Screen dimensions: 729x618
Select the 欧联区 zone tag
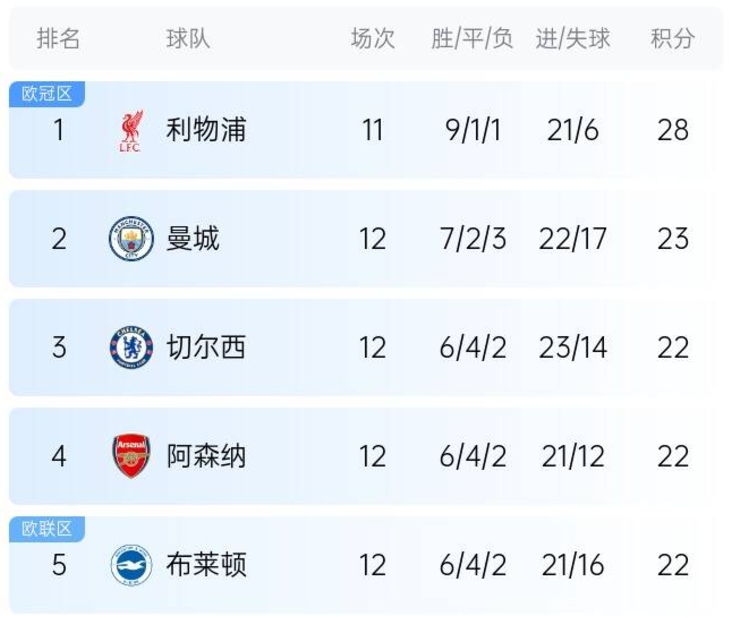pyautogui.click(x=46, y=529)
